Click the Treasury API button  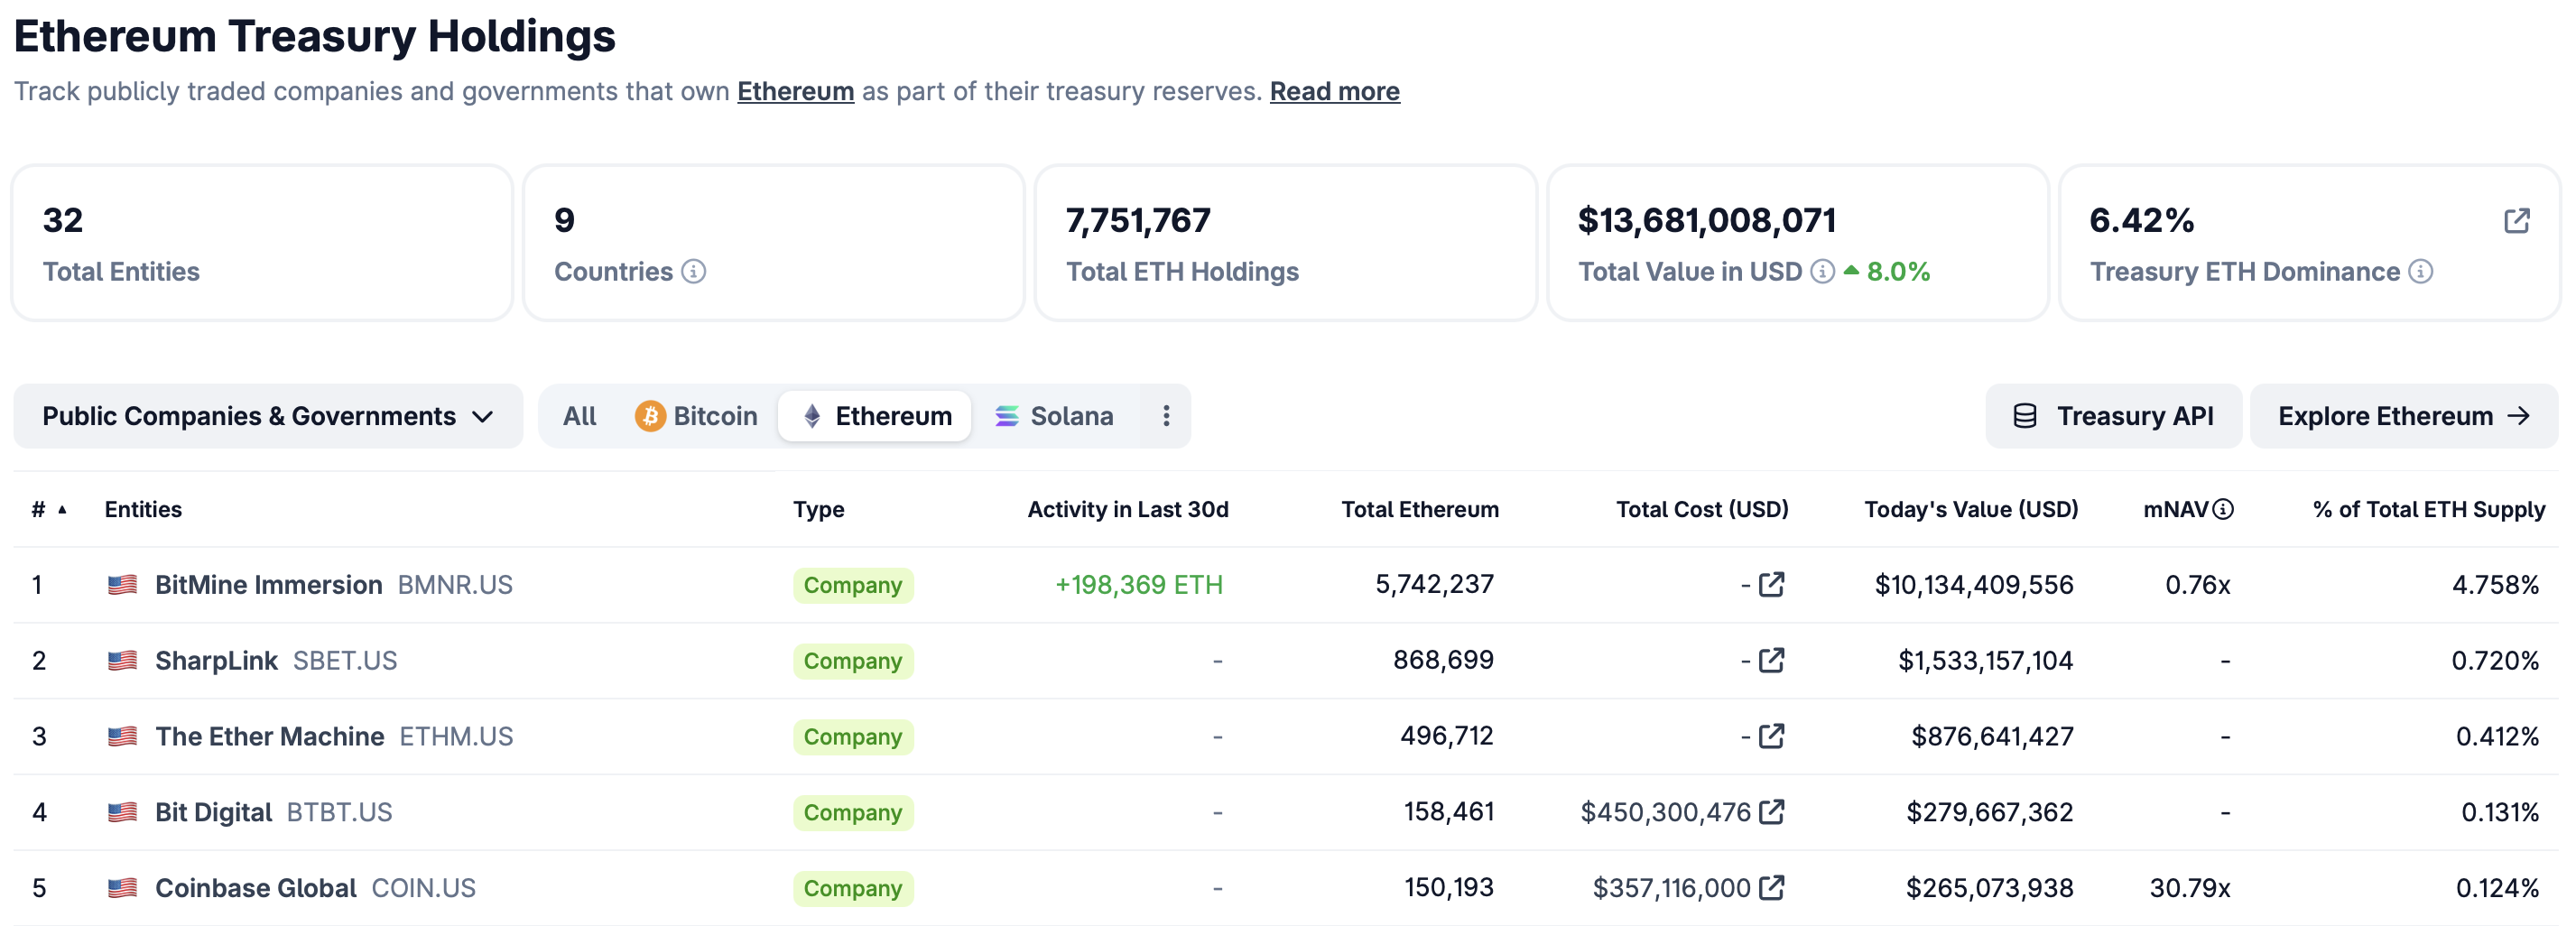click(2113, 416)
